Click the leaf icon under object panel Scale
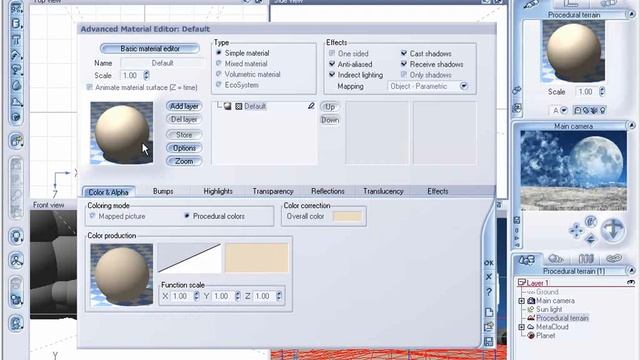Image resolution: width=640 pixels, height=360 pixels. 594,110
